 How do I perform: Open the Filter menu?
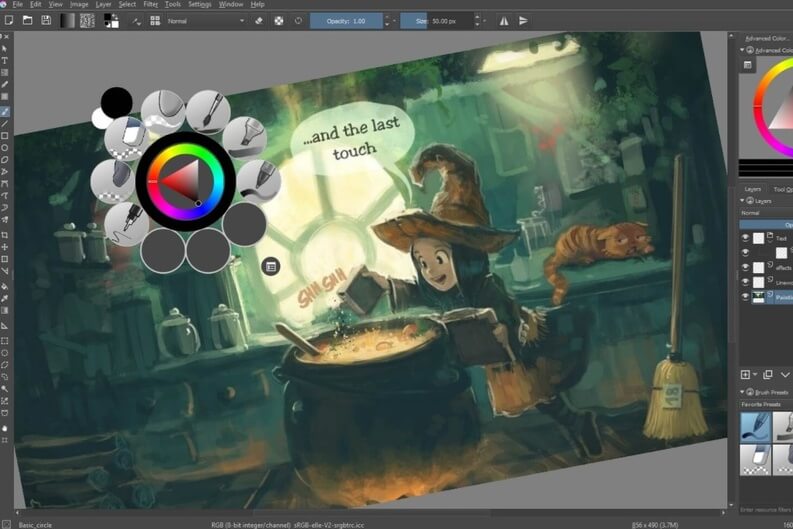point(151,4)
